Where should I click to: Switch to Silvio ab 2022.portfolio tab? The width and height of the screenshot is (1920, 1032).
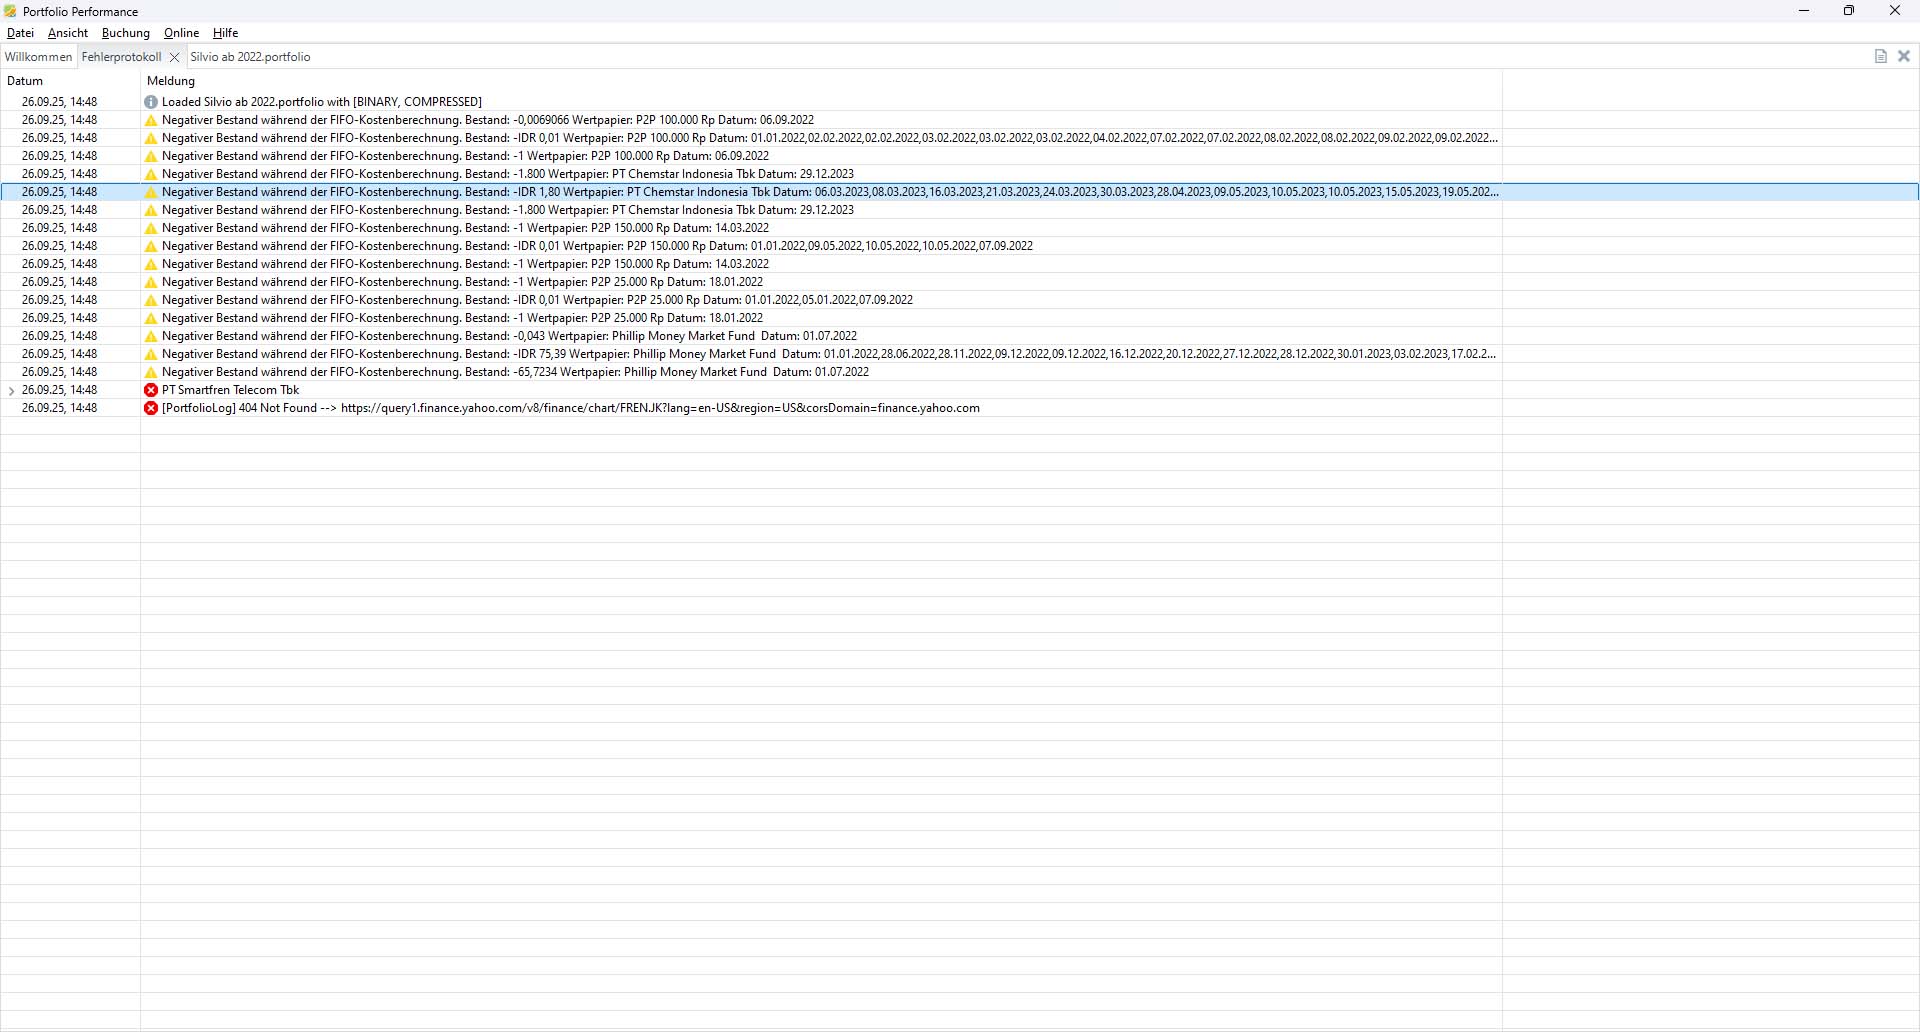pyautogui.click(x=250, y=57)
